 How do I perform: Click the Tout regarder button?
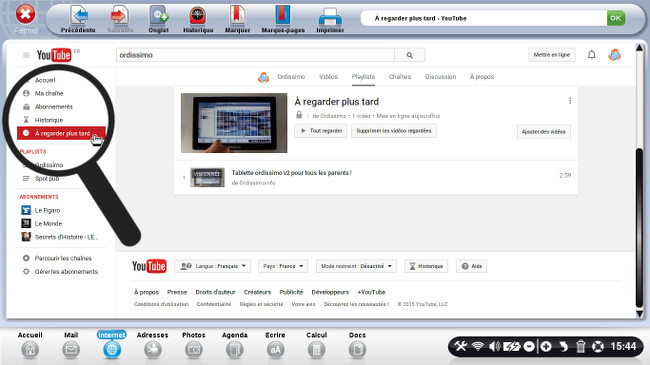(321, 131)
